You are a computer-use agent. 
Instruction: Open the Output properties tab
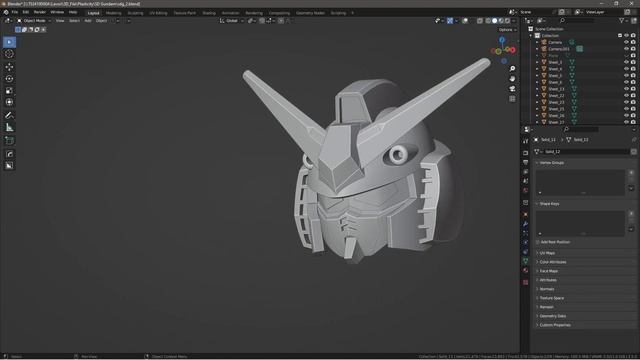[x=525, y=162]
